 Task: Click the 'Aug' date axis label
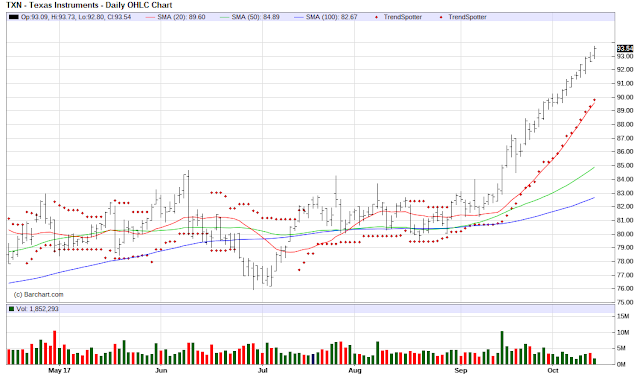click(355, 371)
